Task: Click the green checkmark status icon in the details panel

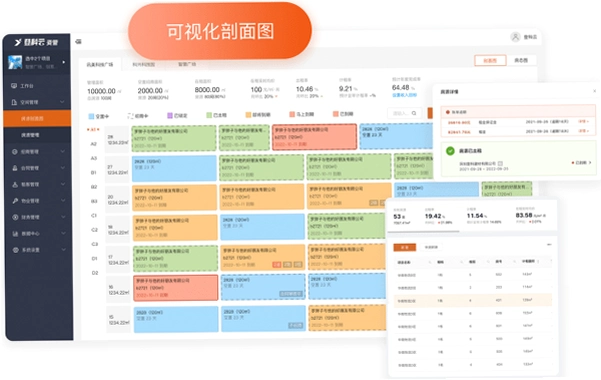Action: [450, 151]
